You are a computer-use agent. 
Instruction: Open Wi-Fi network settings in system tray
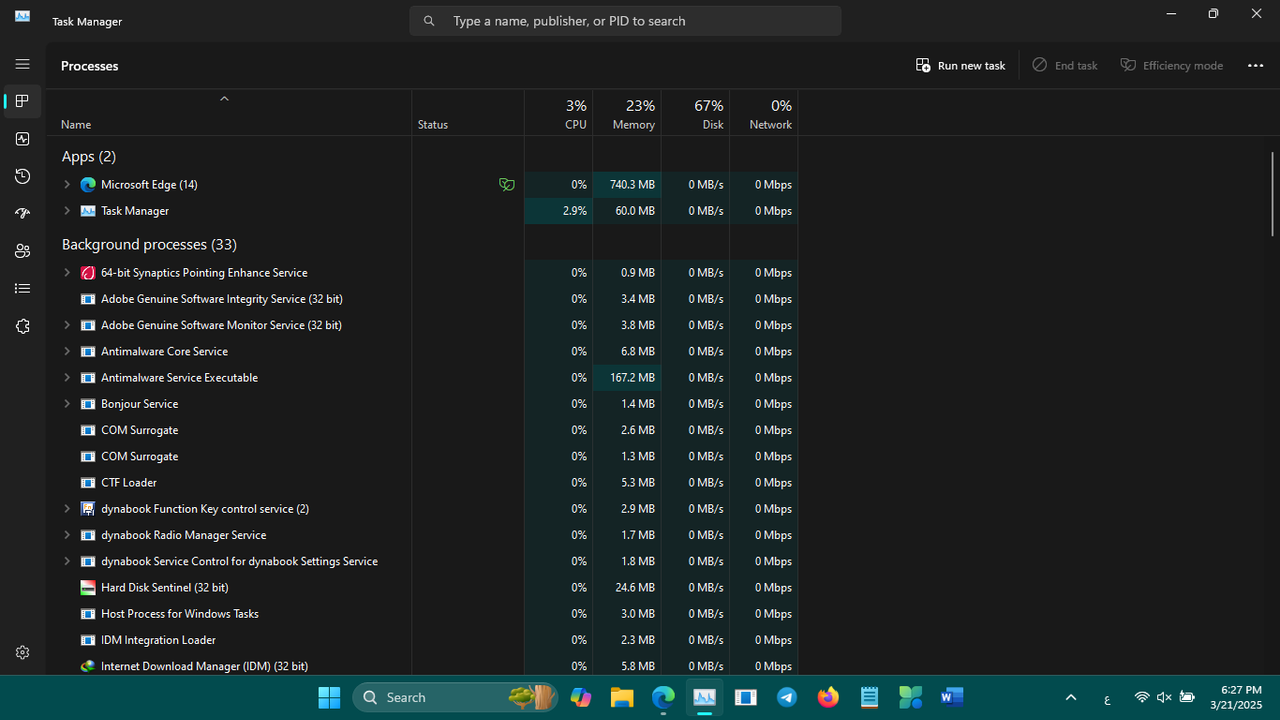pos(1142,697)
